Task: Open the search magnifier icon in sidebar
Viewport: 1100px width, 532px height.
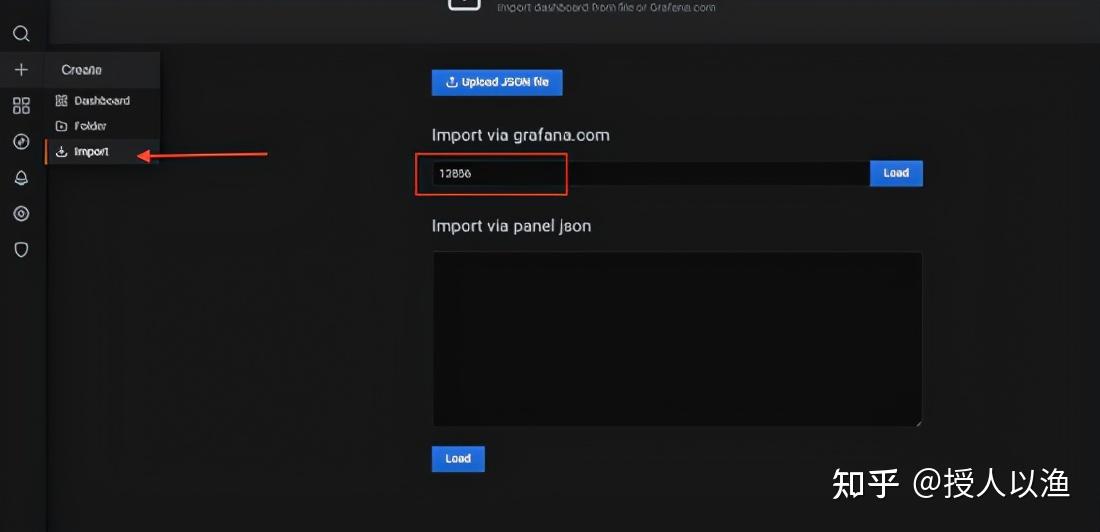Action: [22, 34]
